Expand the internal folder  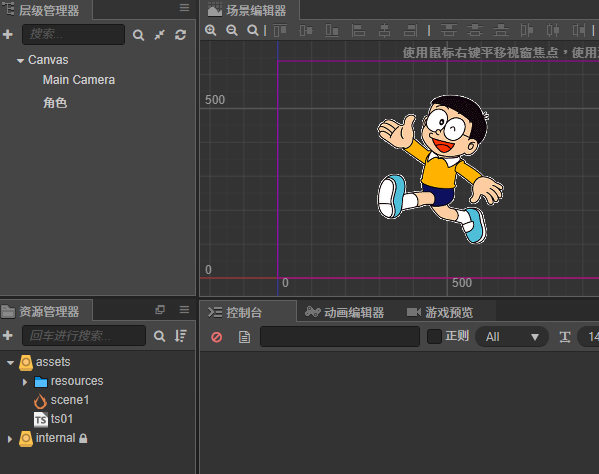tap(10, 439)
